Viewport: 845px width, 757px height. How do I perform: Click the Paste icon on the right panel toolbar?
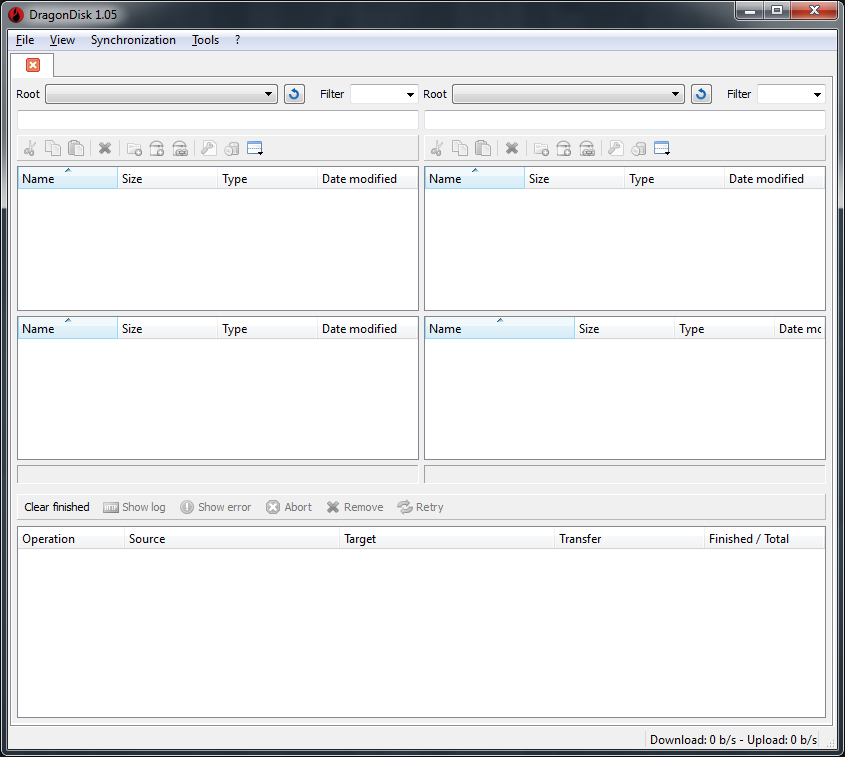[x=483, y=148]
